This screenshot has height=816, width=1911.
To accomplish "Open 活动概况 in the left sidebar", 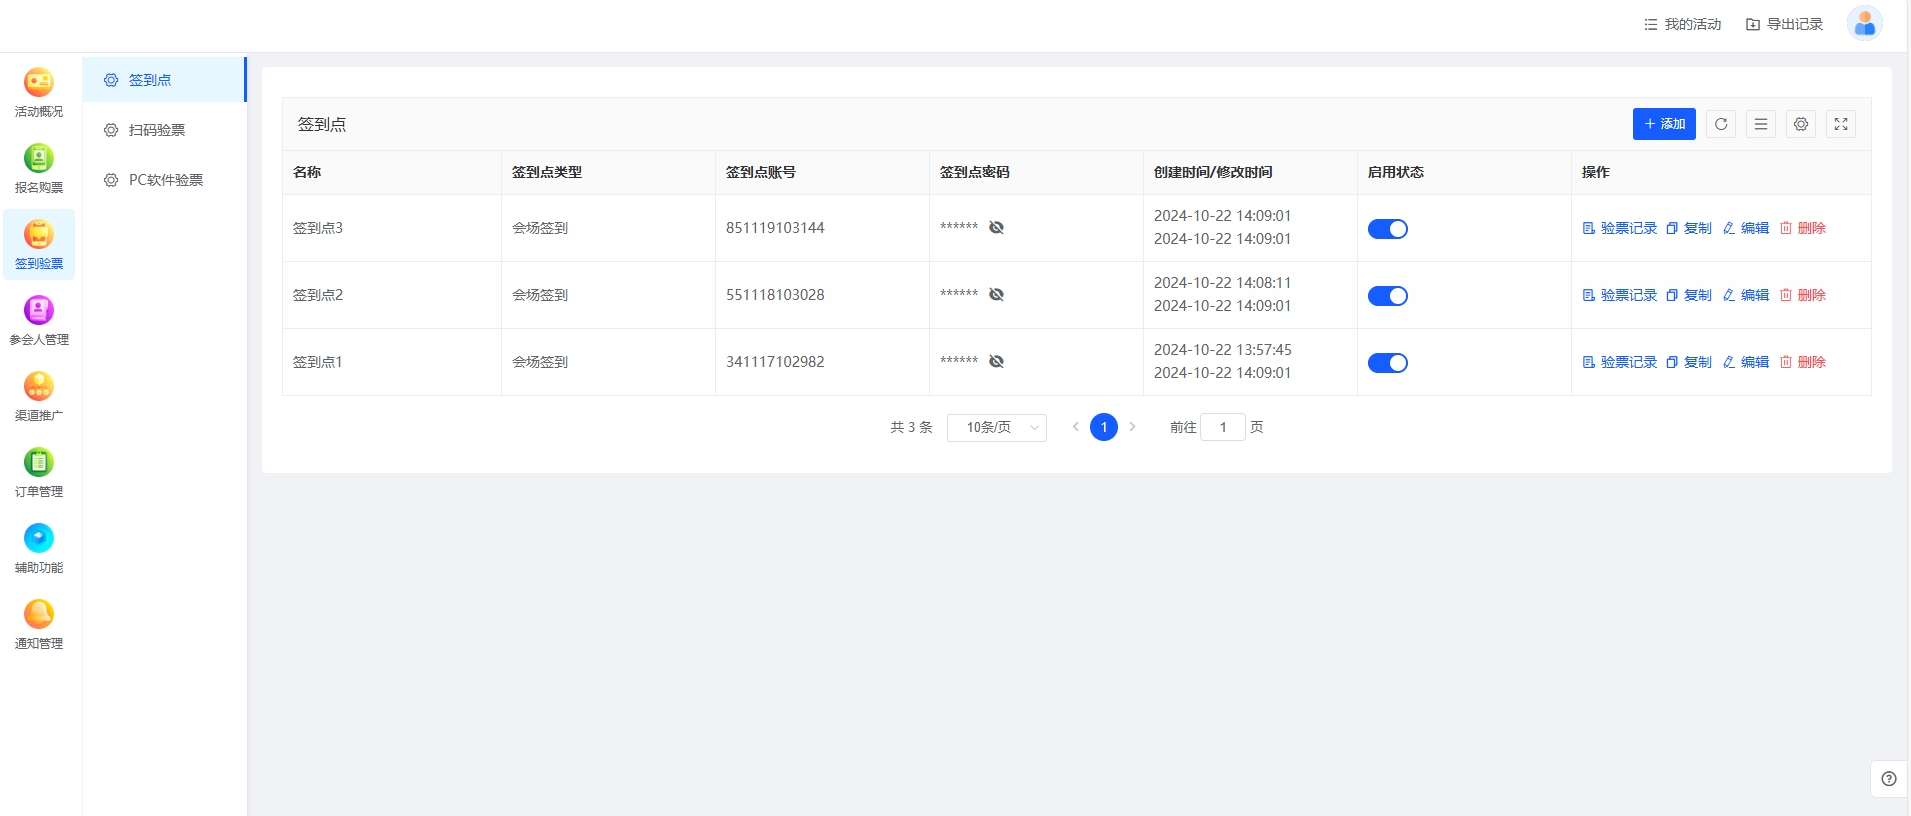I will (x=39, y=92).
